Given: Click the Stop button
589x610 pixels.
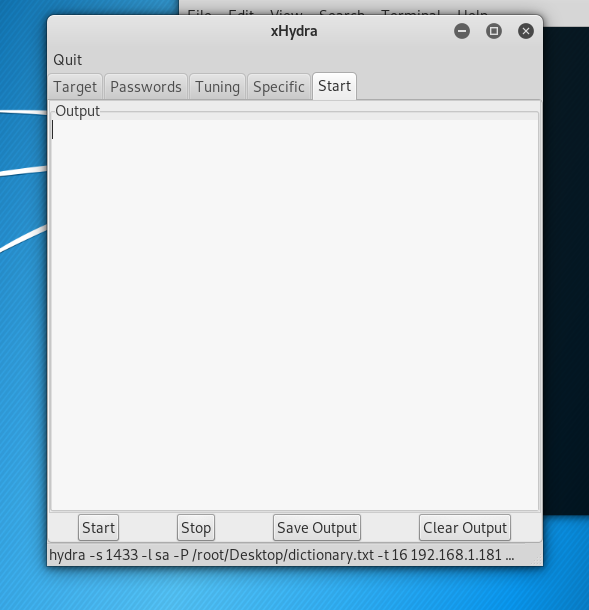Looking at the screenshot, I should (196, 528).
